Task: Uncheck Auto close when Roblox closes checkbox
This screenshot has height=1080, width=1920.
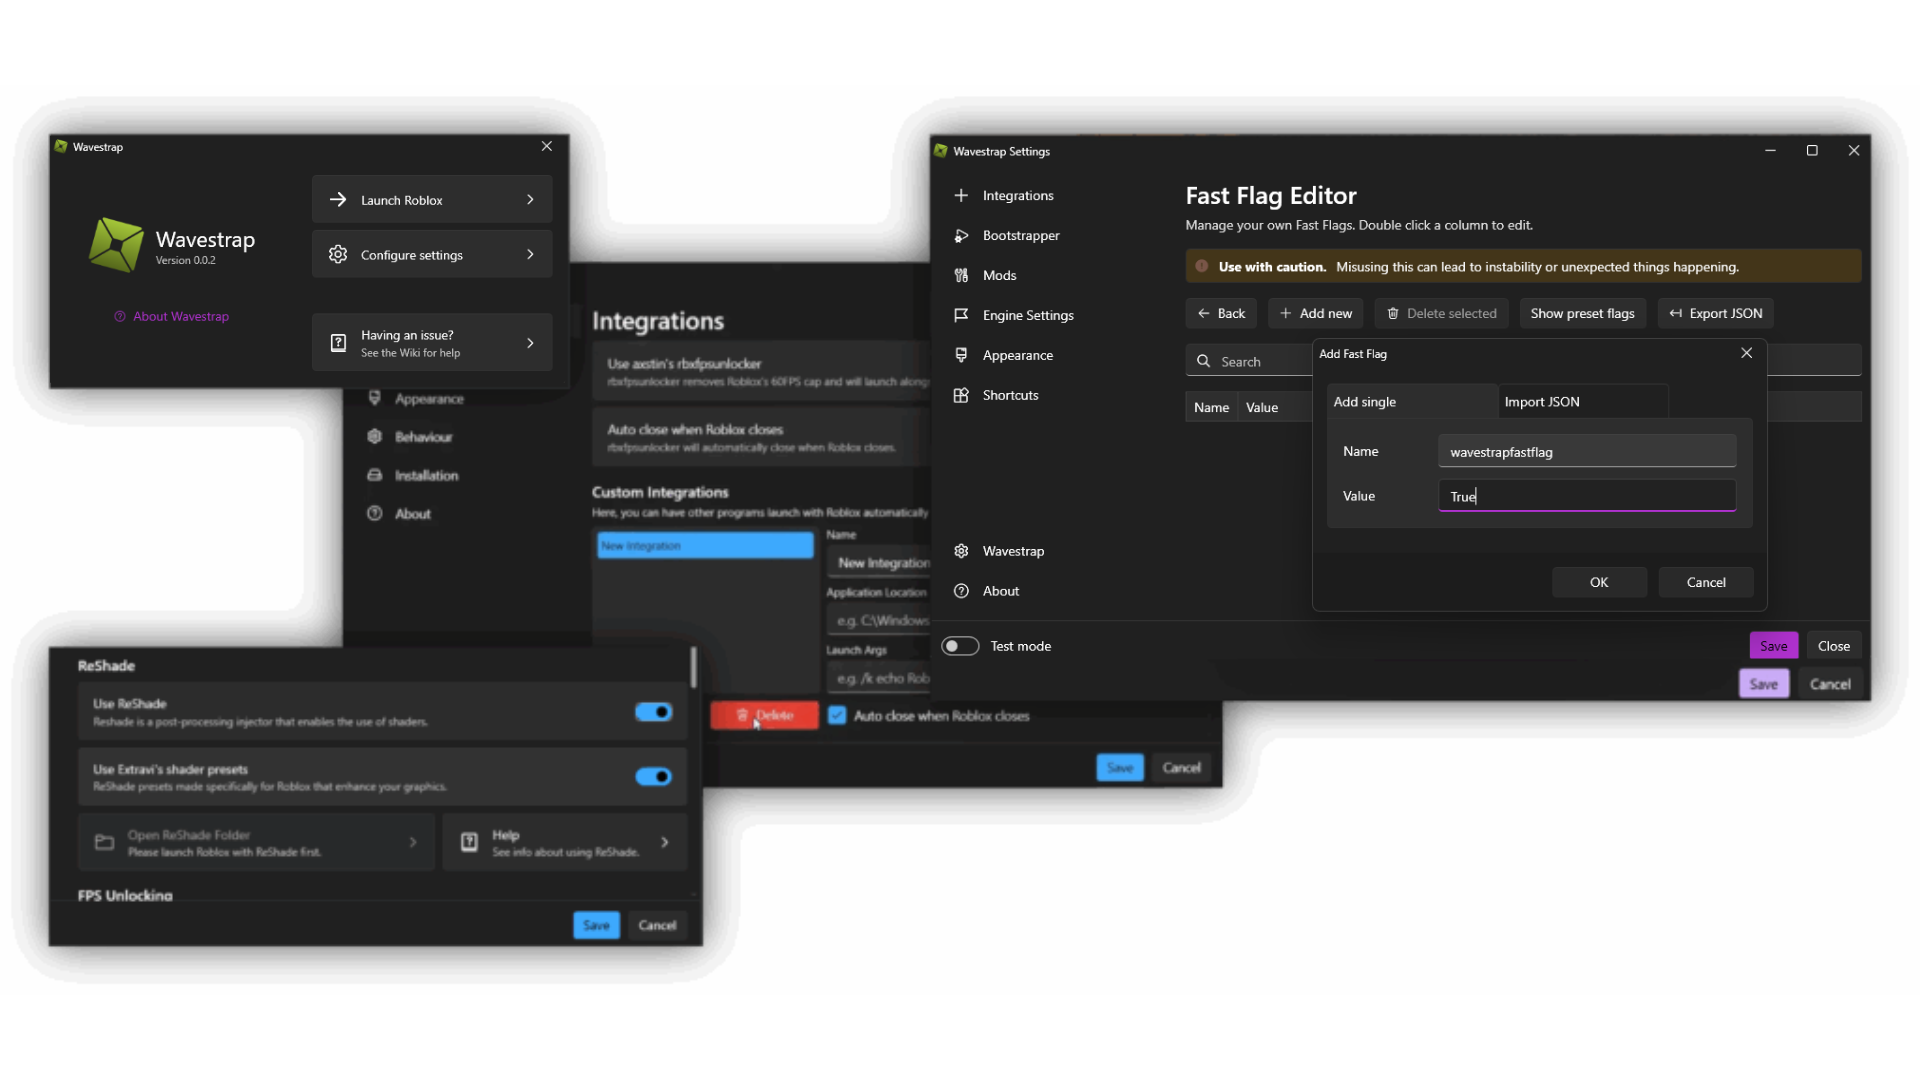Action: click(x=837, y=715)
